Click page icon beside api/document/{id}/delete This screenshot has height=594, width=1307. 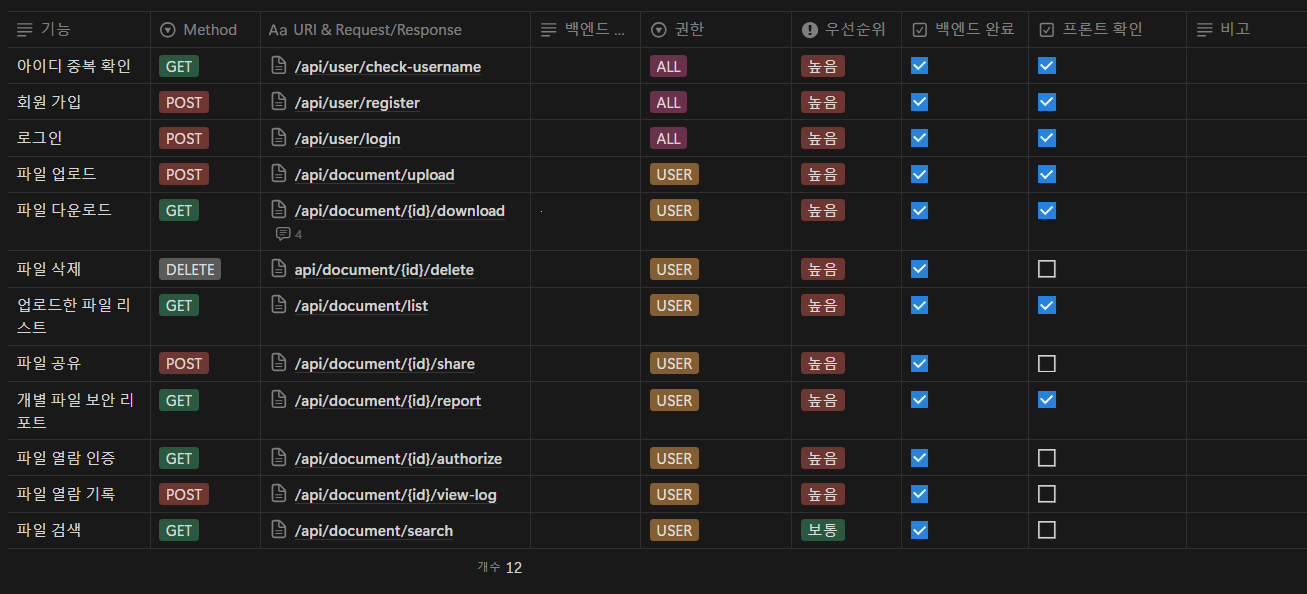pyautogui.click(x=280, y=269)
